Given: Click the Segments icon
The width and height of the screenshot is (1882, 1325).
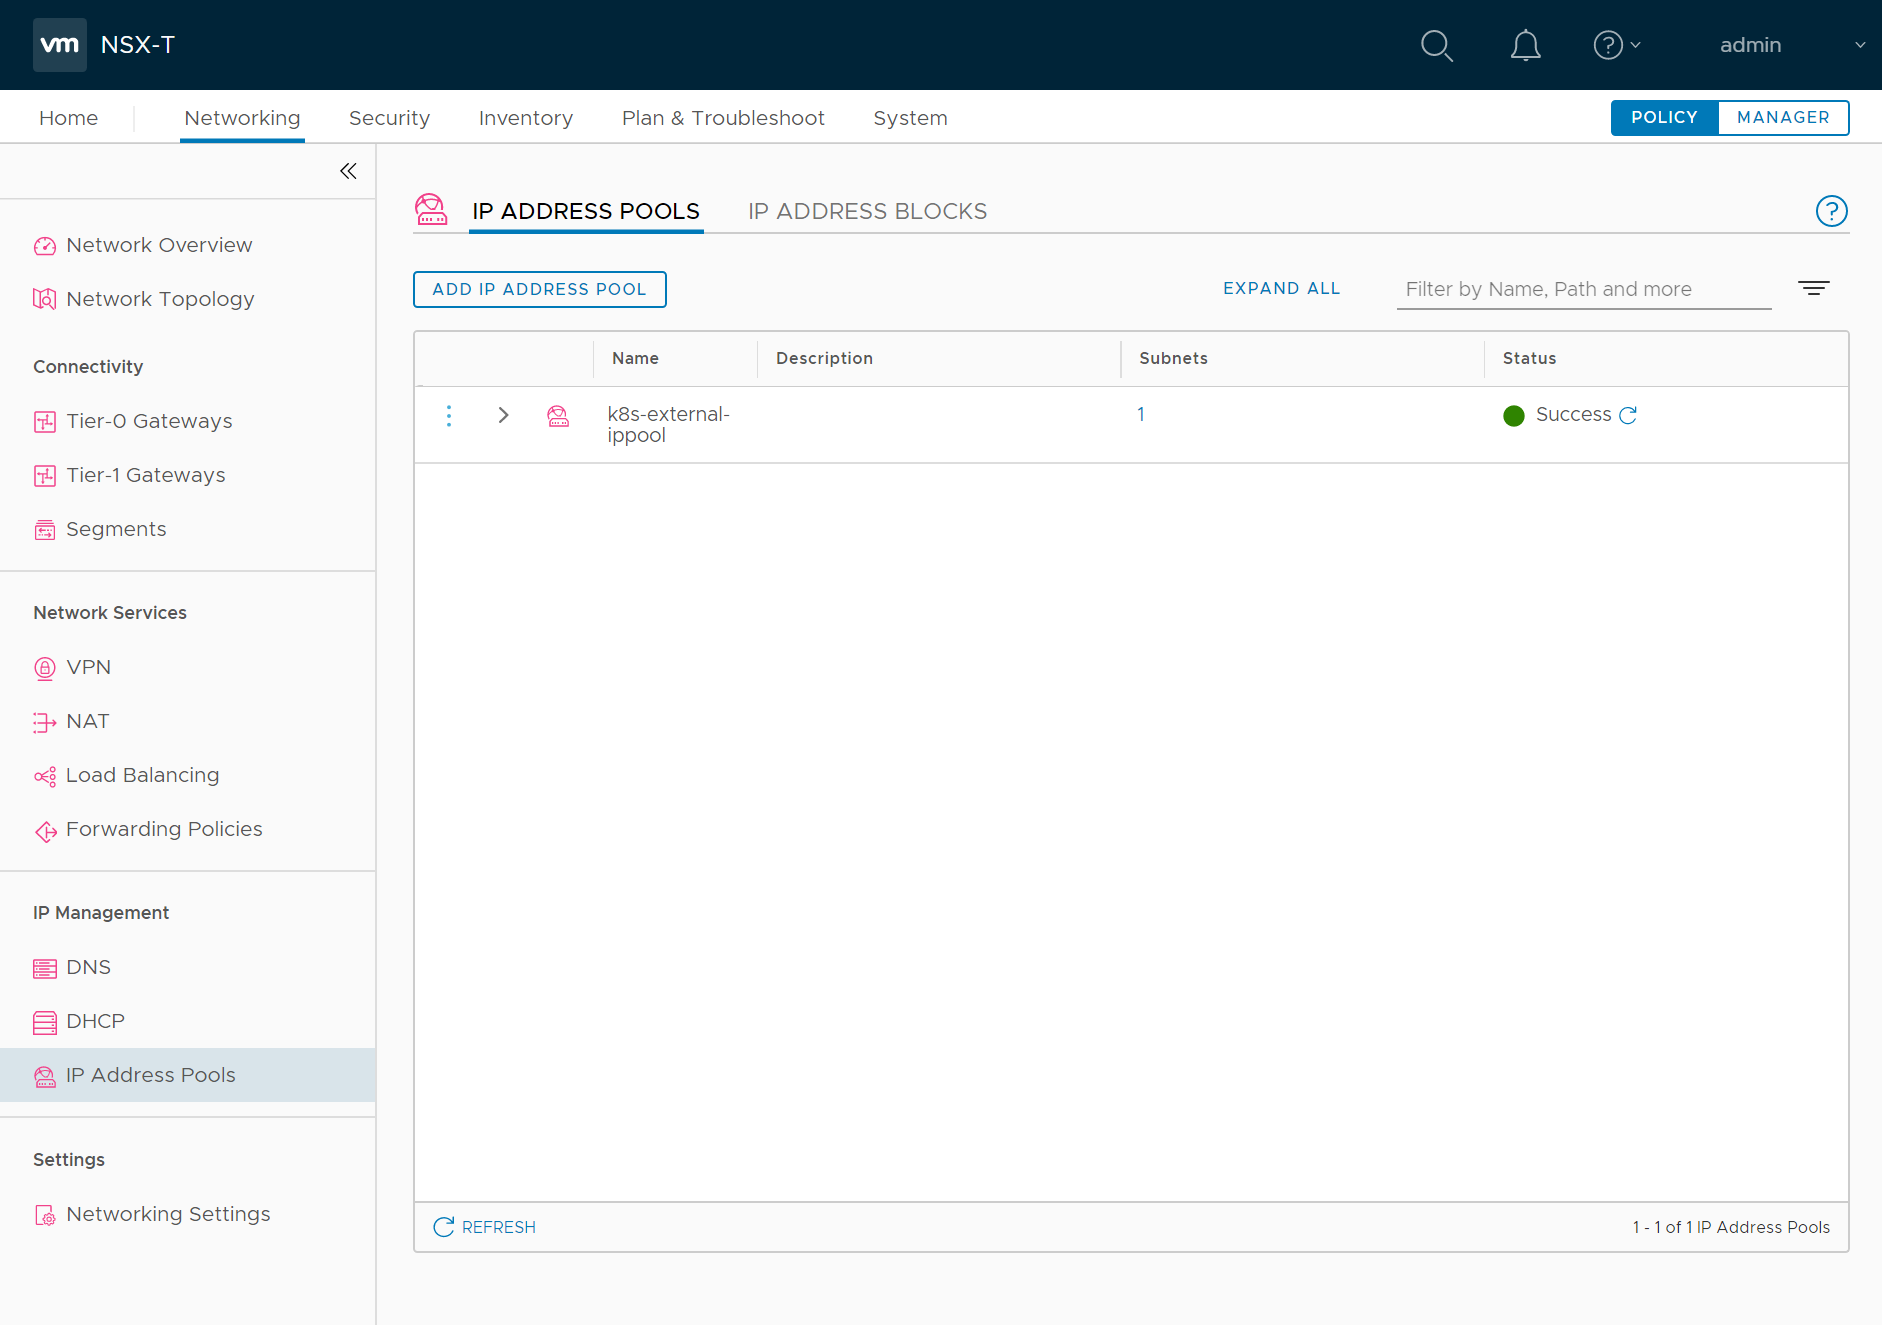Looking at the screenshot, I should tap(45, 530).
